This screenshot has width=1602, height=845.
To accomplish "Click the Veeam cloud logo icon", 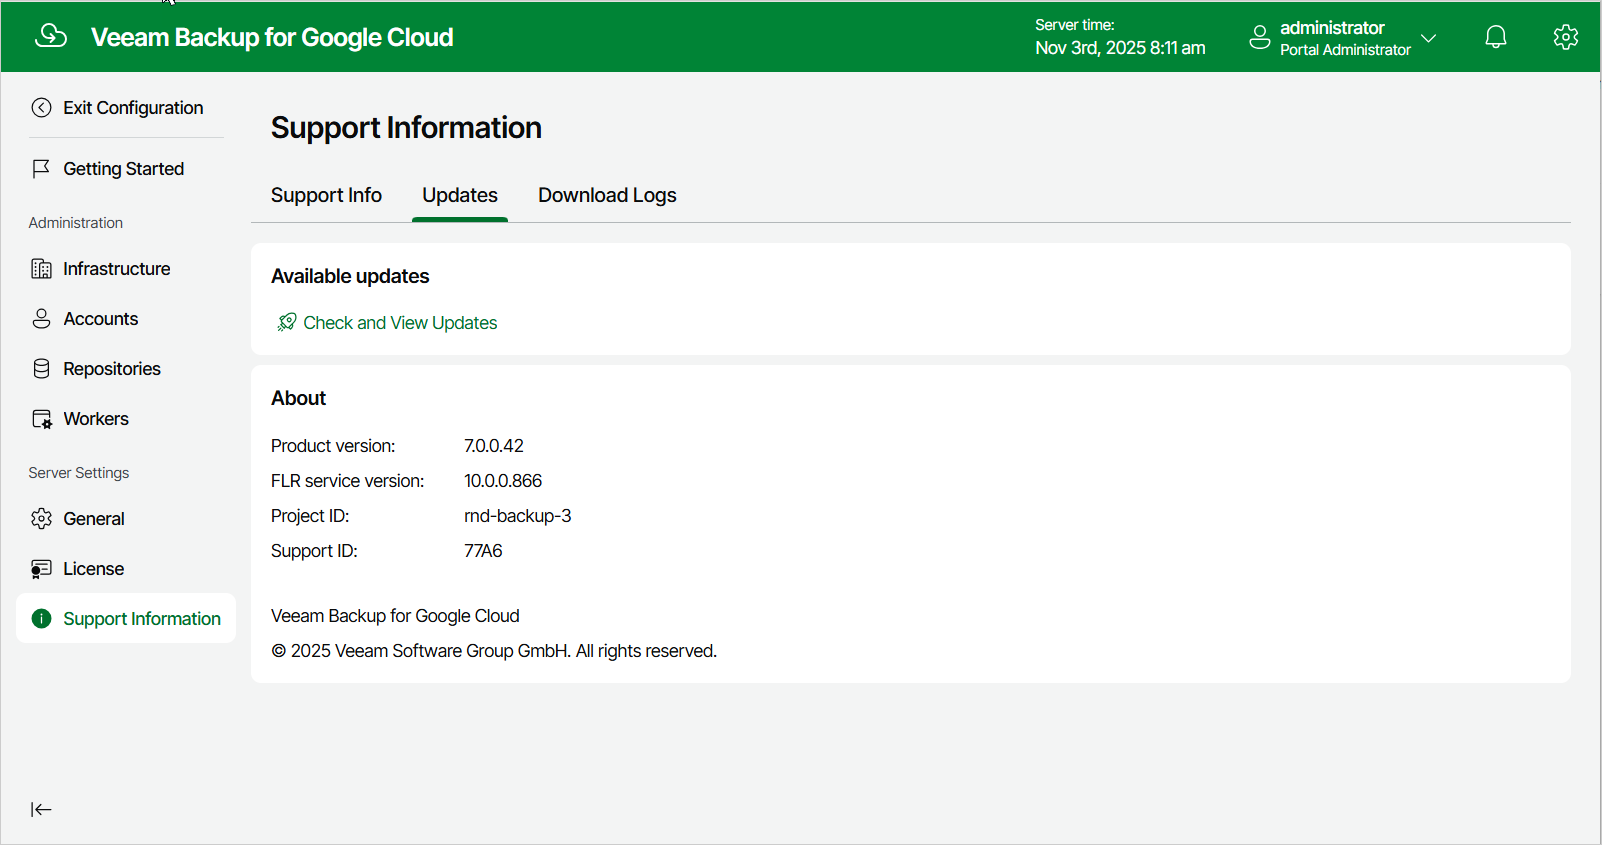I will pyautogui.click(x=51, y=36).
